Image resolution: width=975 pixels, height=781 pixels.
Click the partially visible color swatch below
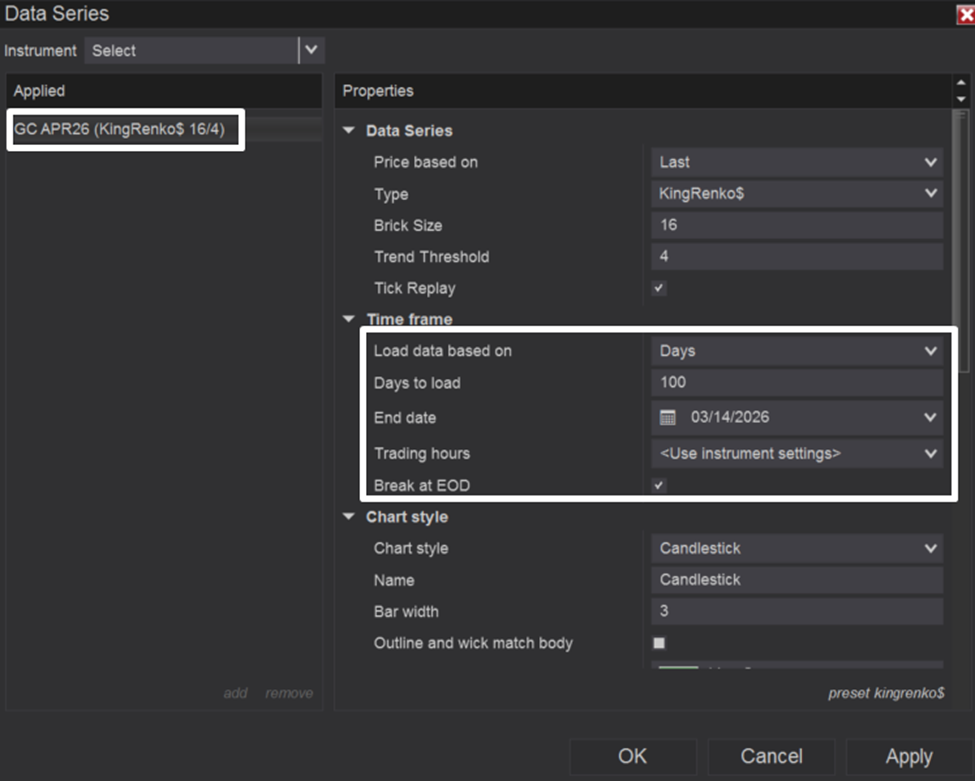pos(679,667)
